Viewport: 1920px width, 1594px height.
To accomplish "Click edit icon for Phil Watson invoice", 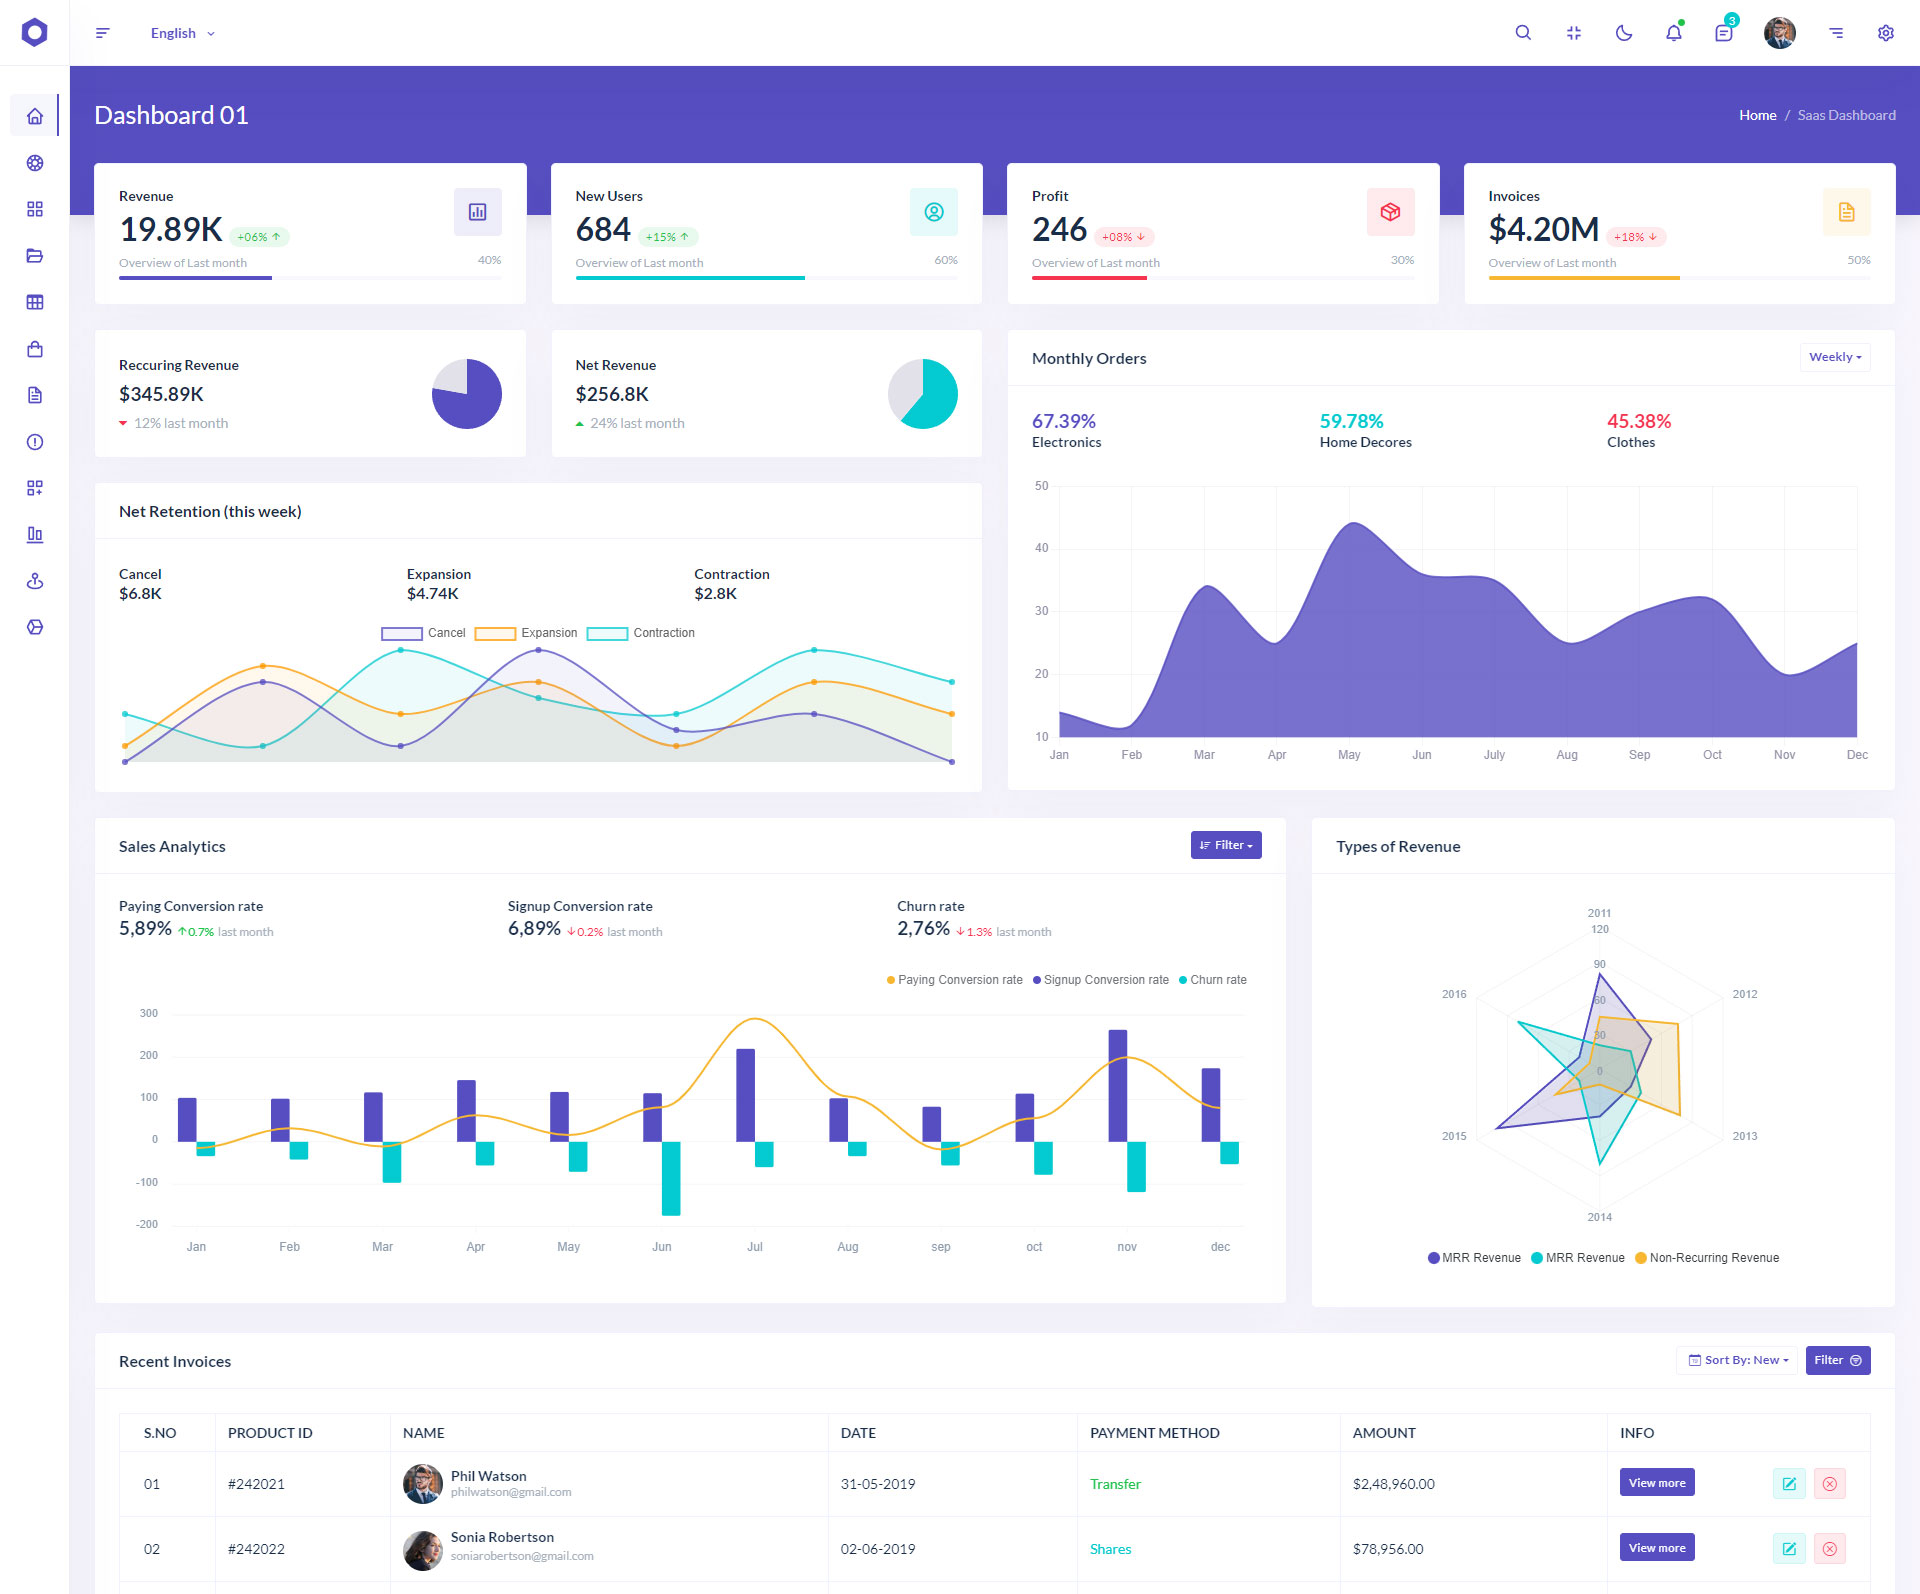I will 1789,1484.
